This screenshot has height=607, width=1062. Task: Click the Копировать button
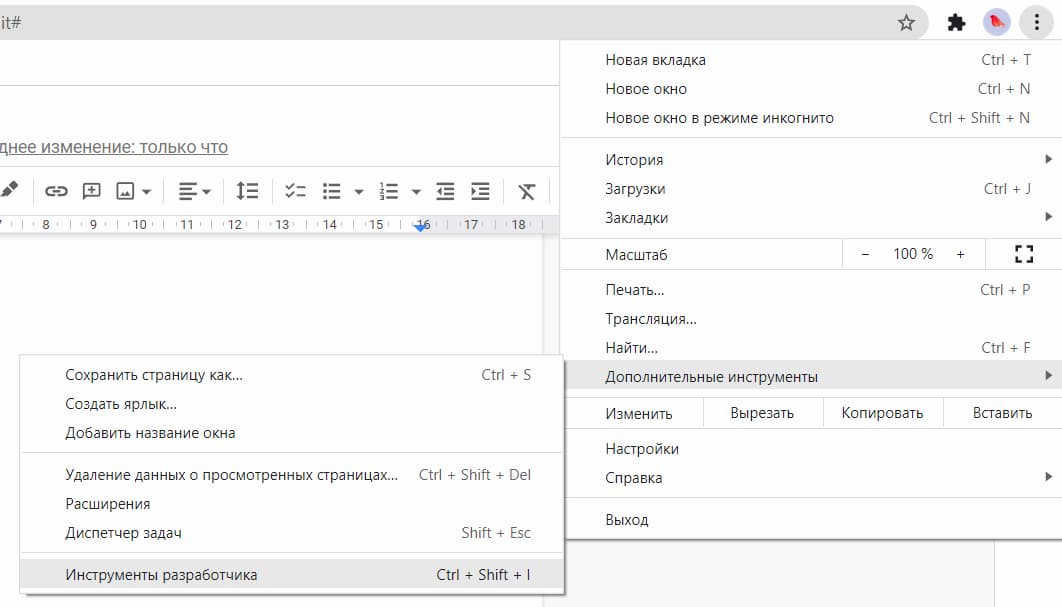coord(883,413)
